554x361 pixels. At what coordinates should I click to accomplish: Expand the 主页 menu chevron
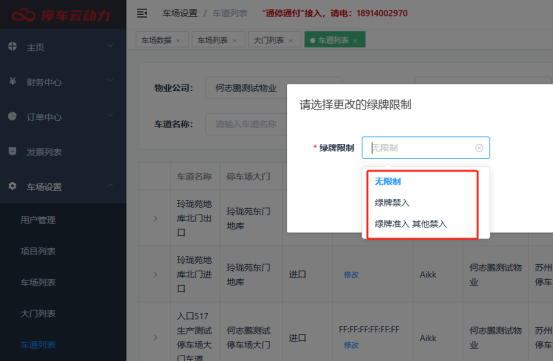pyautogui.click(x=110, y=46)
